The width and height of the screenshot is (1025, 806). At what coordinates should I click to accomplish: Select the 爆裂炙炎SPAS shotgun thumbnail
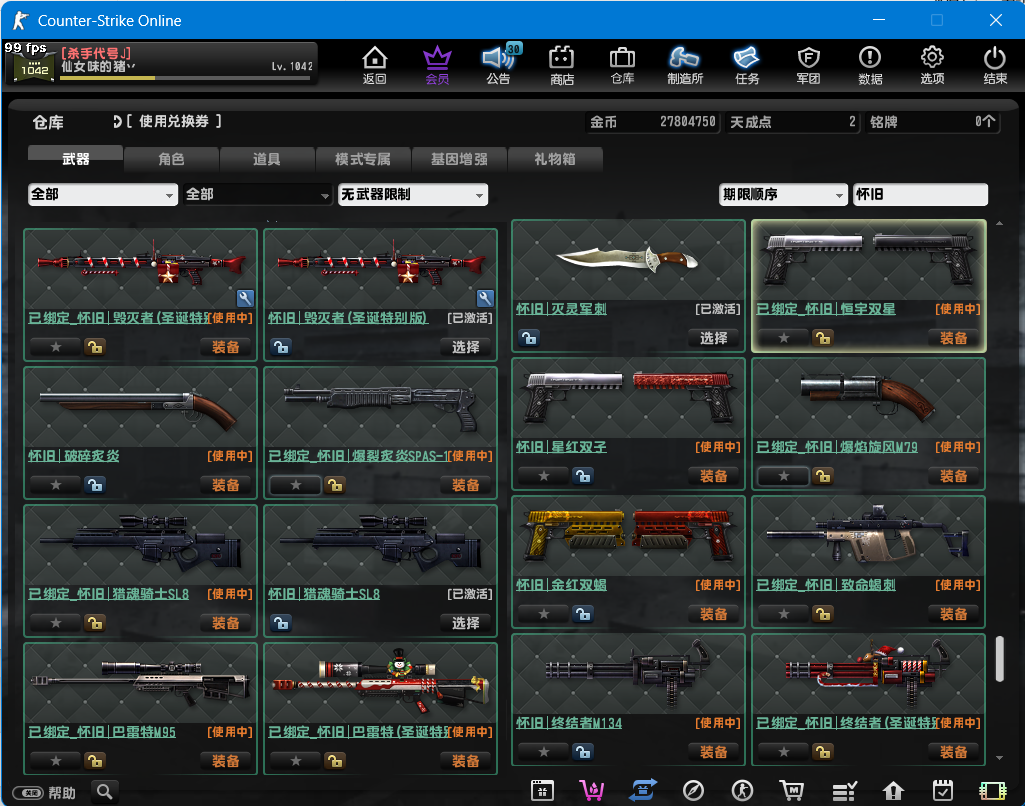tap(380, 407)
